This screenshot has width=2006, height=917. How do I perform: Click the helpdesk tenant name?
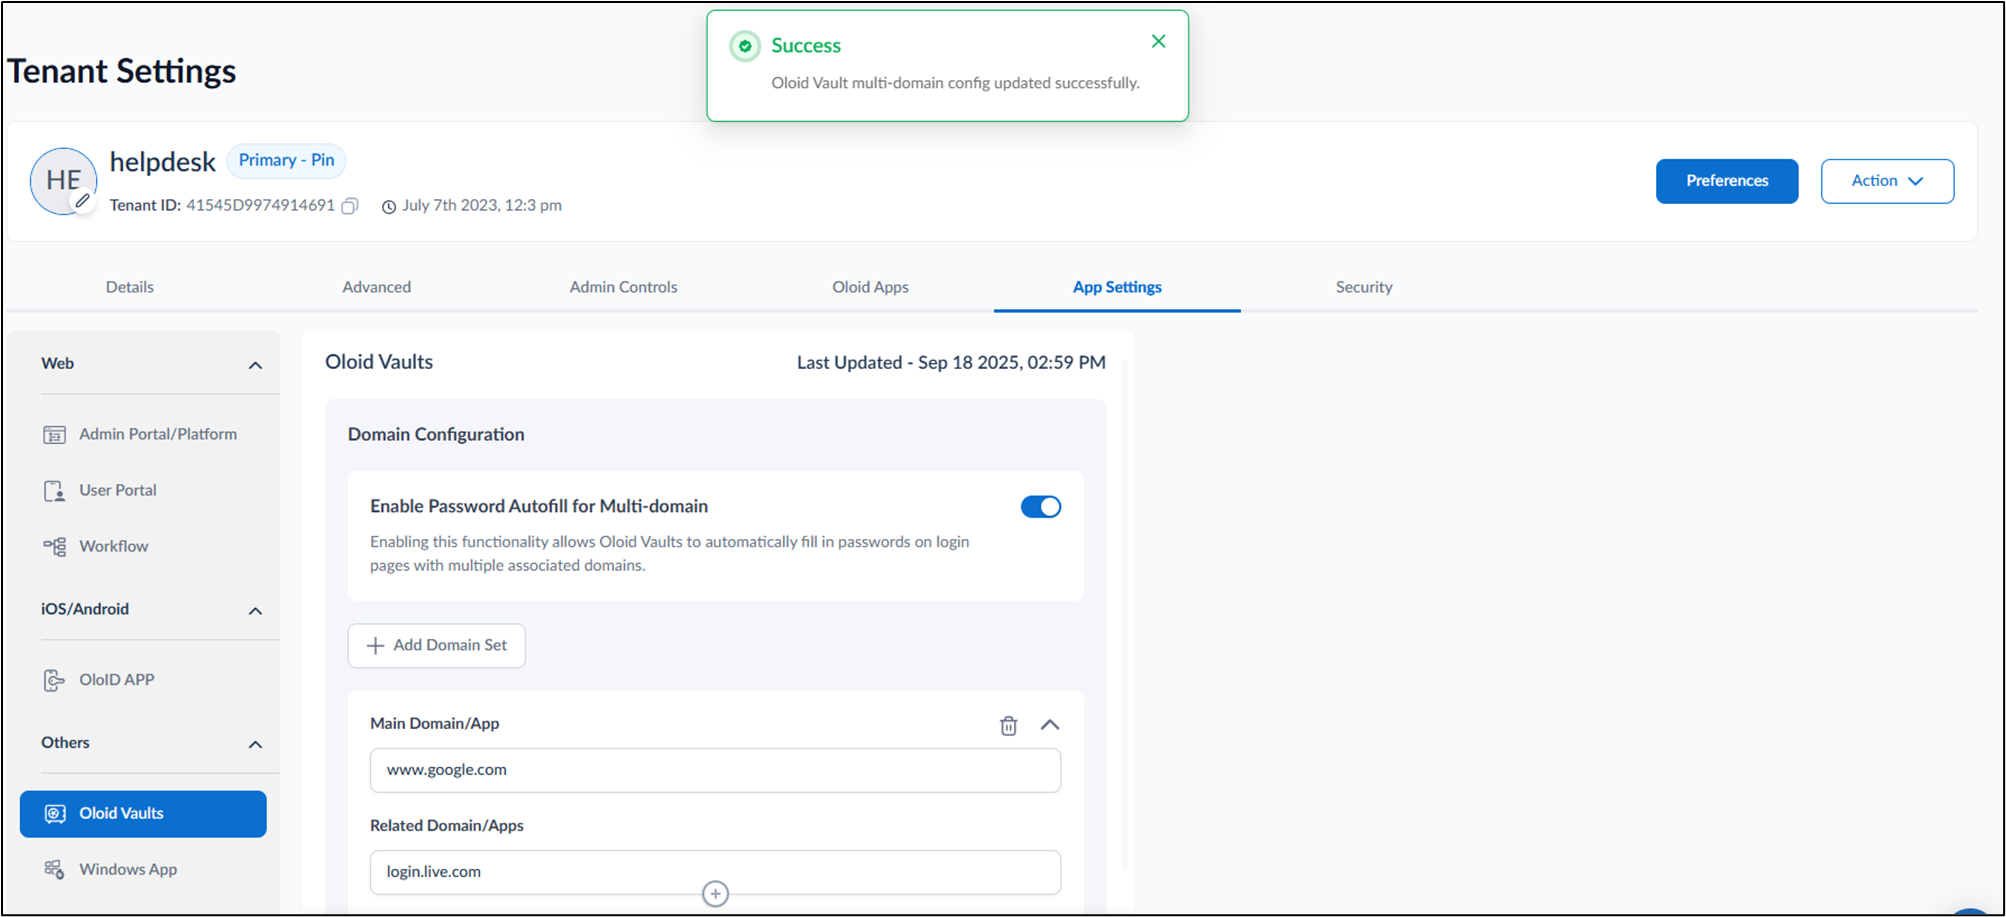click(162, 162)
